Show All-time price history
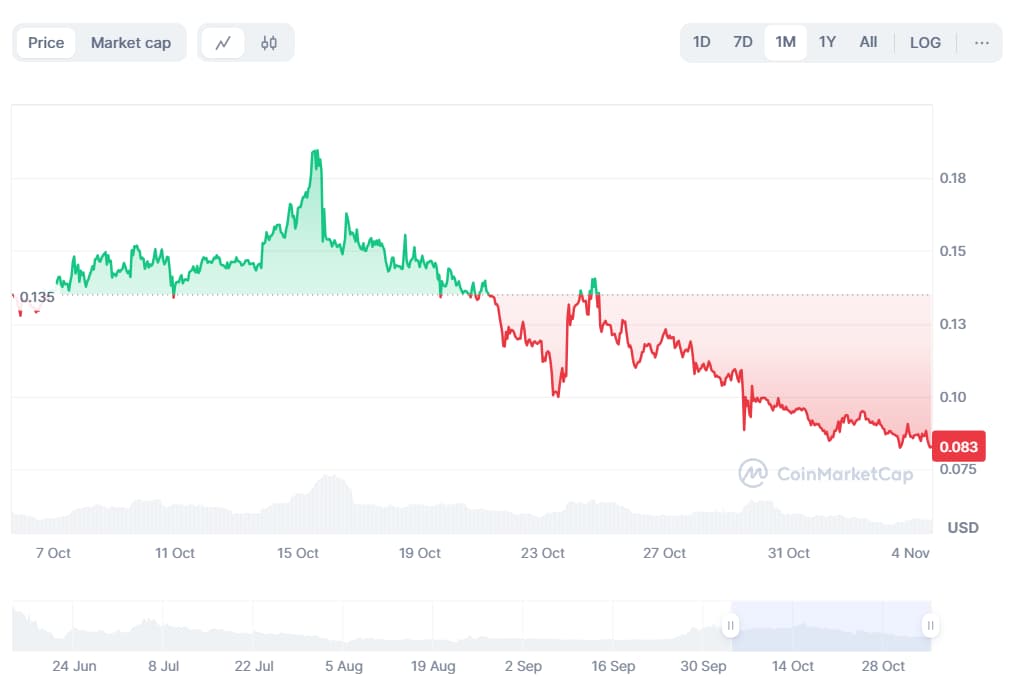 pyautogui.click(x=868, y=43)
